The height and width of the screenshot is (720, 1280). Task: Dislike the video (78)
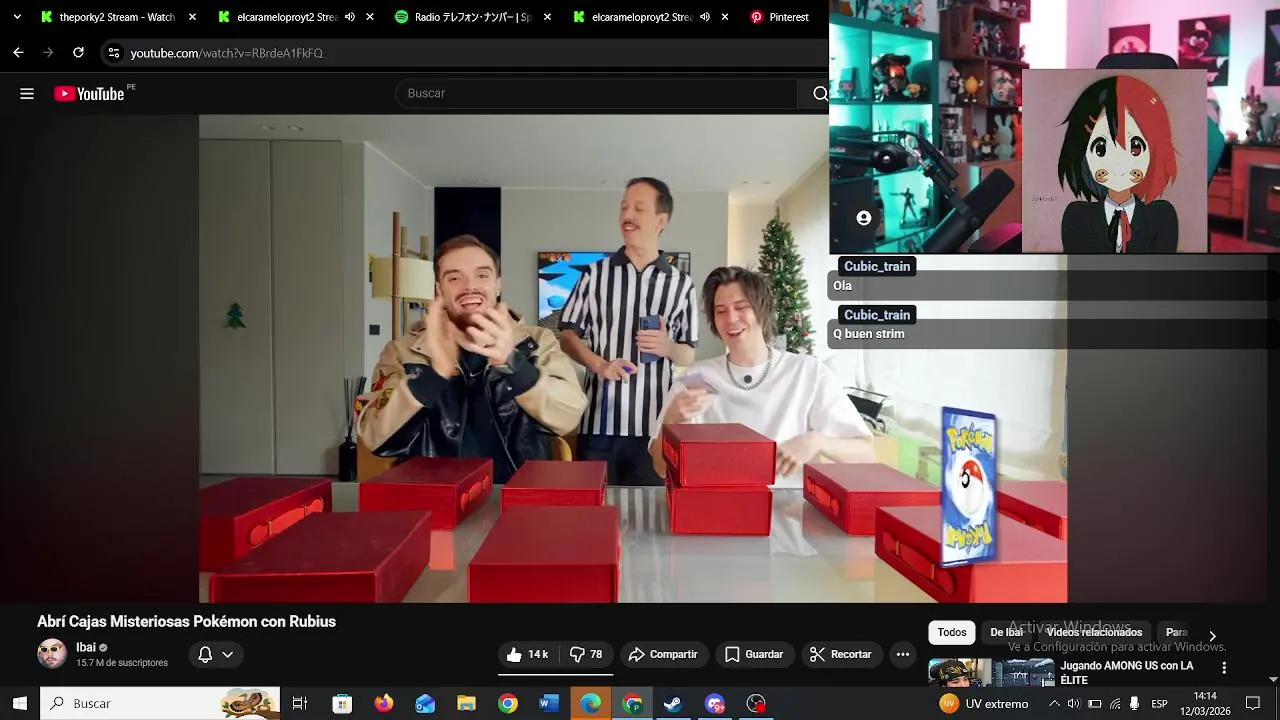click(586, 654)
